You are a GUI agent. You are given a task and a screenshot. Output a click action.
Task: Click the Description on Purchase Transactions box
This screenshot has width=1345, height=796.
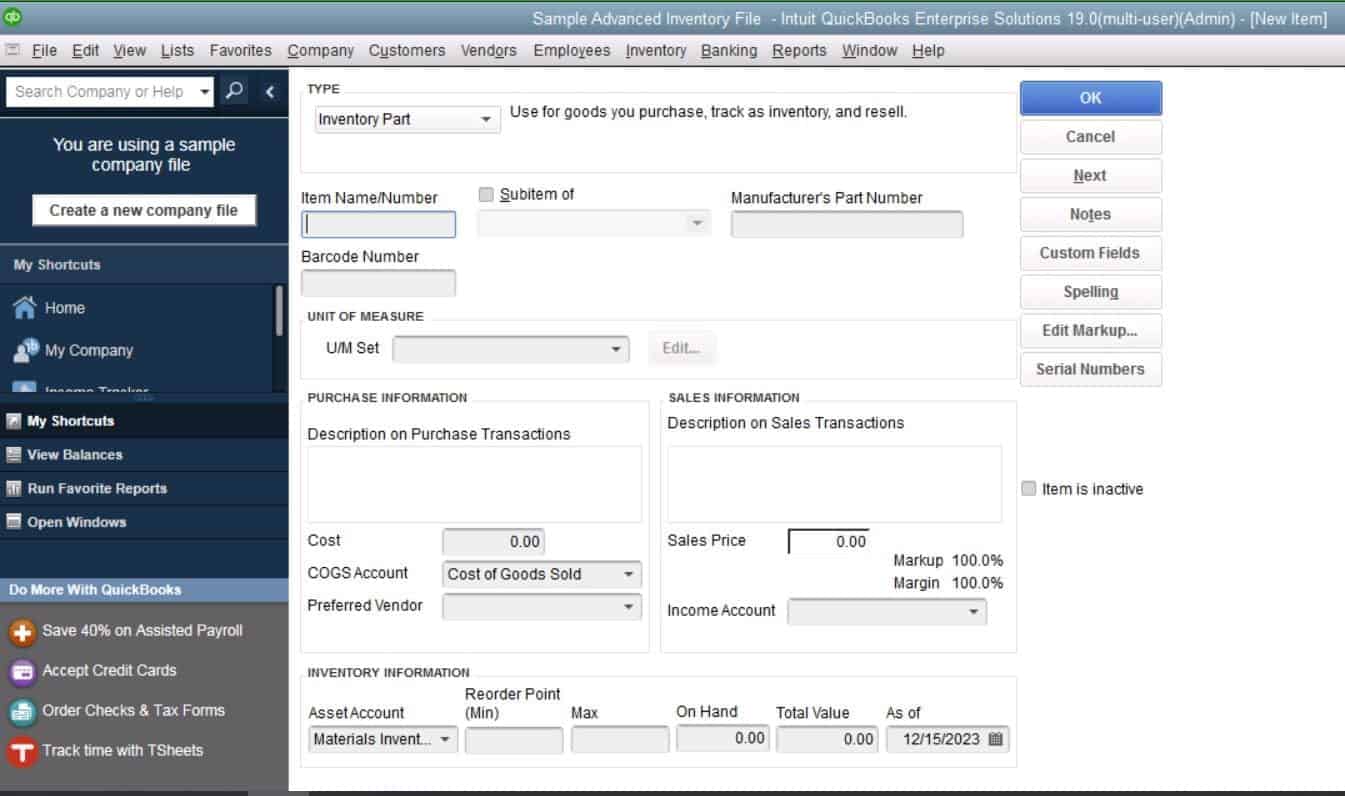475,484
